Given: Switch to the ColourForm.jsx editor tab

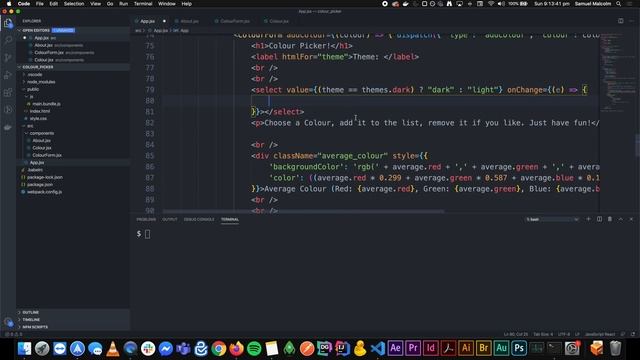Looking at the screenshot, I should pos(235,21).
